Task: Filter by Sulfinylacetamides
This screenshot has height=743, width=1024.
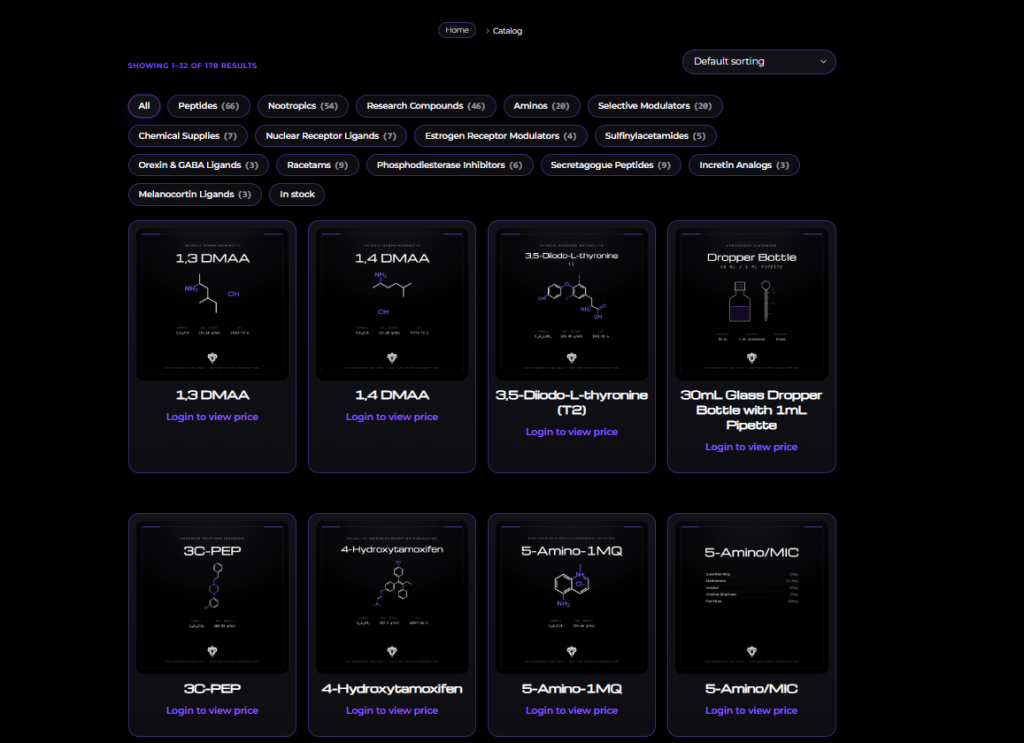Action: pyautogui.click(x=655, y=136)
